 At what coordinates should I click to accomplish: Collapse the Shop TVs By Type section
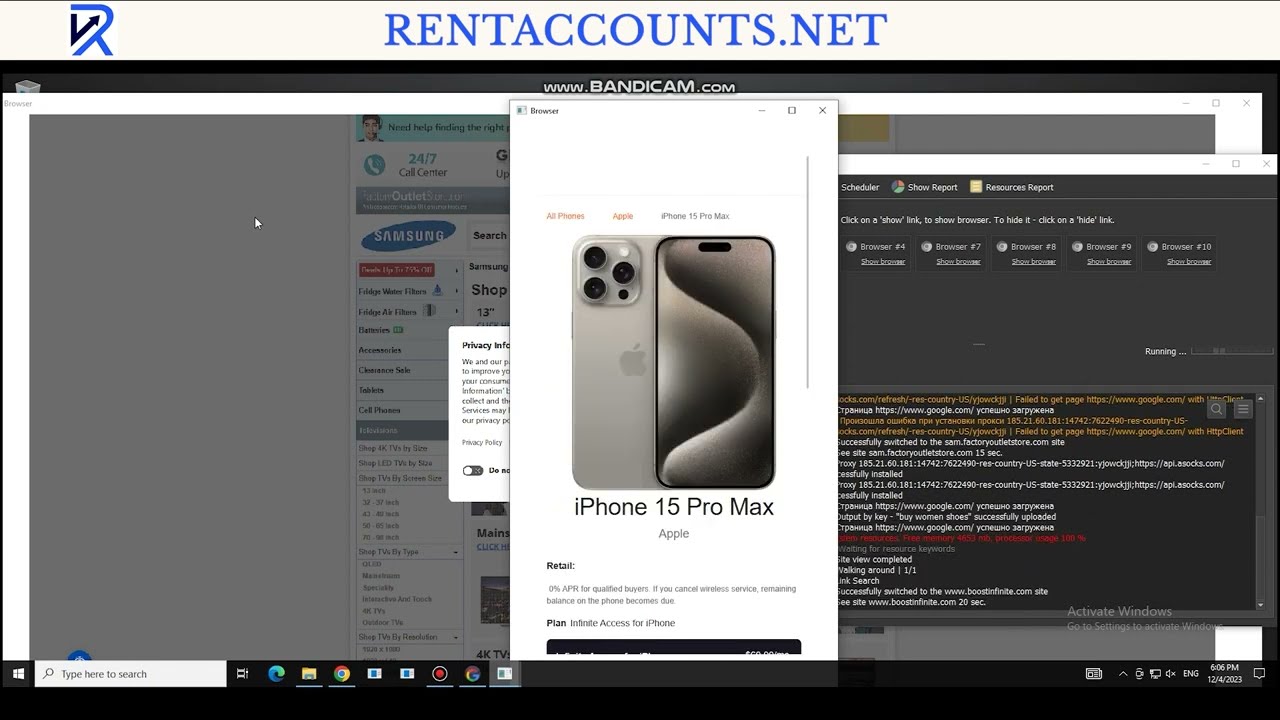(x=456, y=552)
